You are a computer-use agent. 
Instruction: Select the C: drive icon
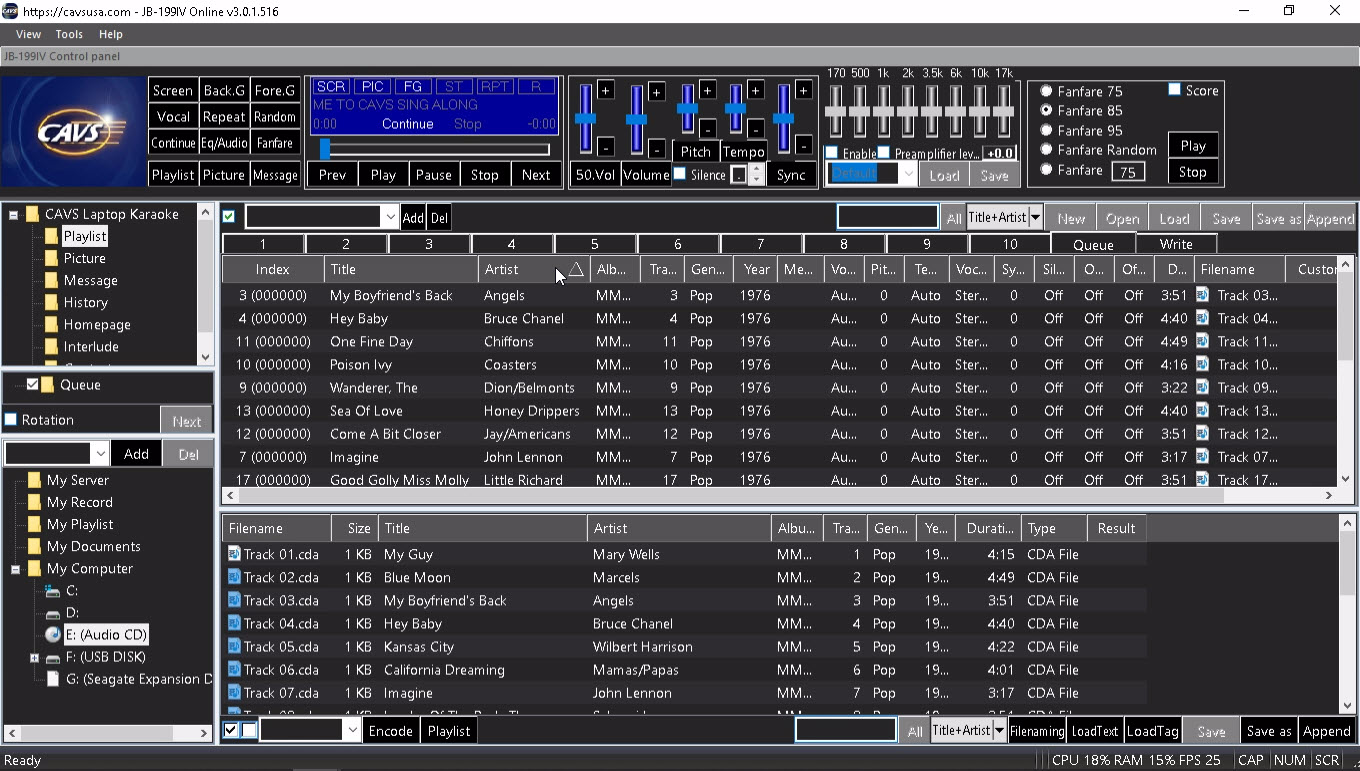[53, 591]
